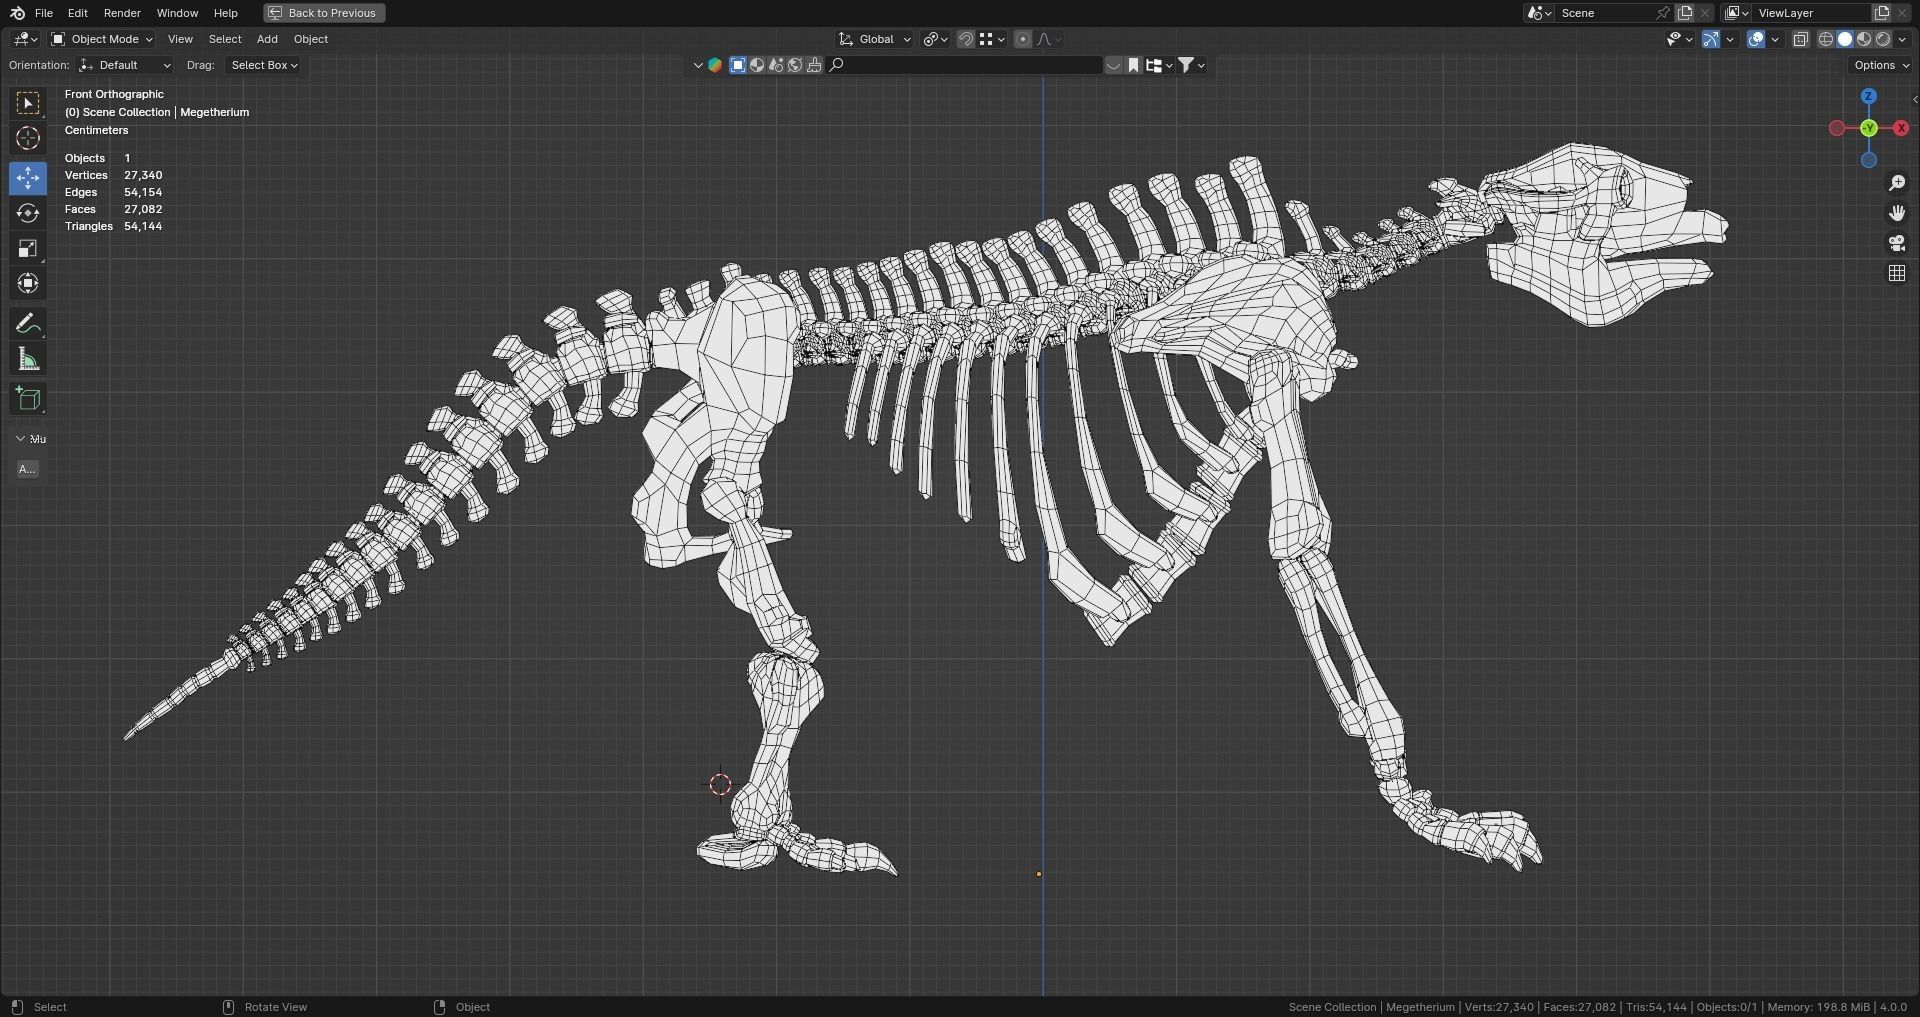Create new scene with duplicate icon

click(1685, 13)
